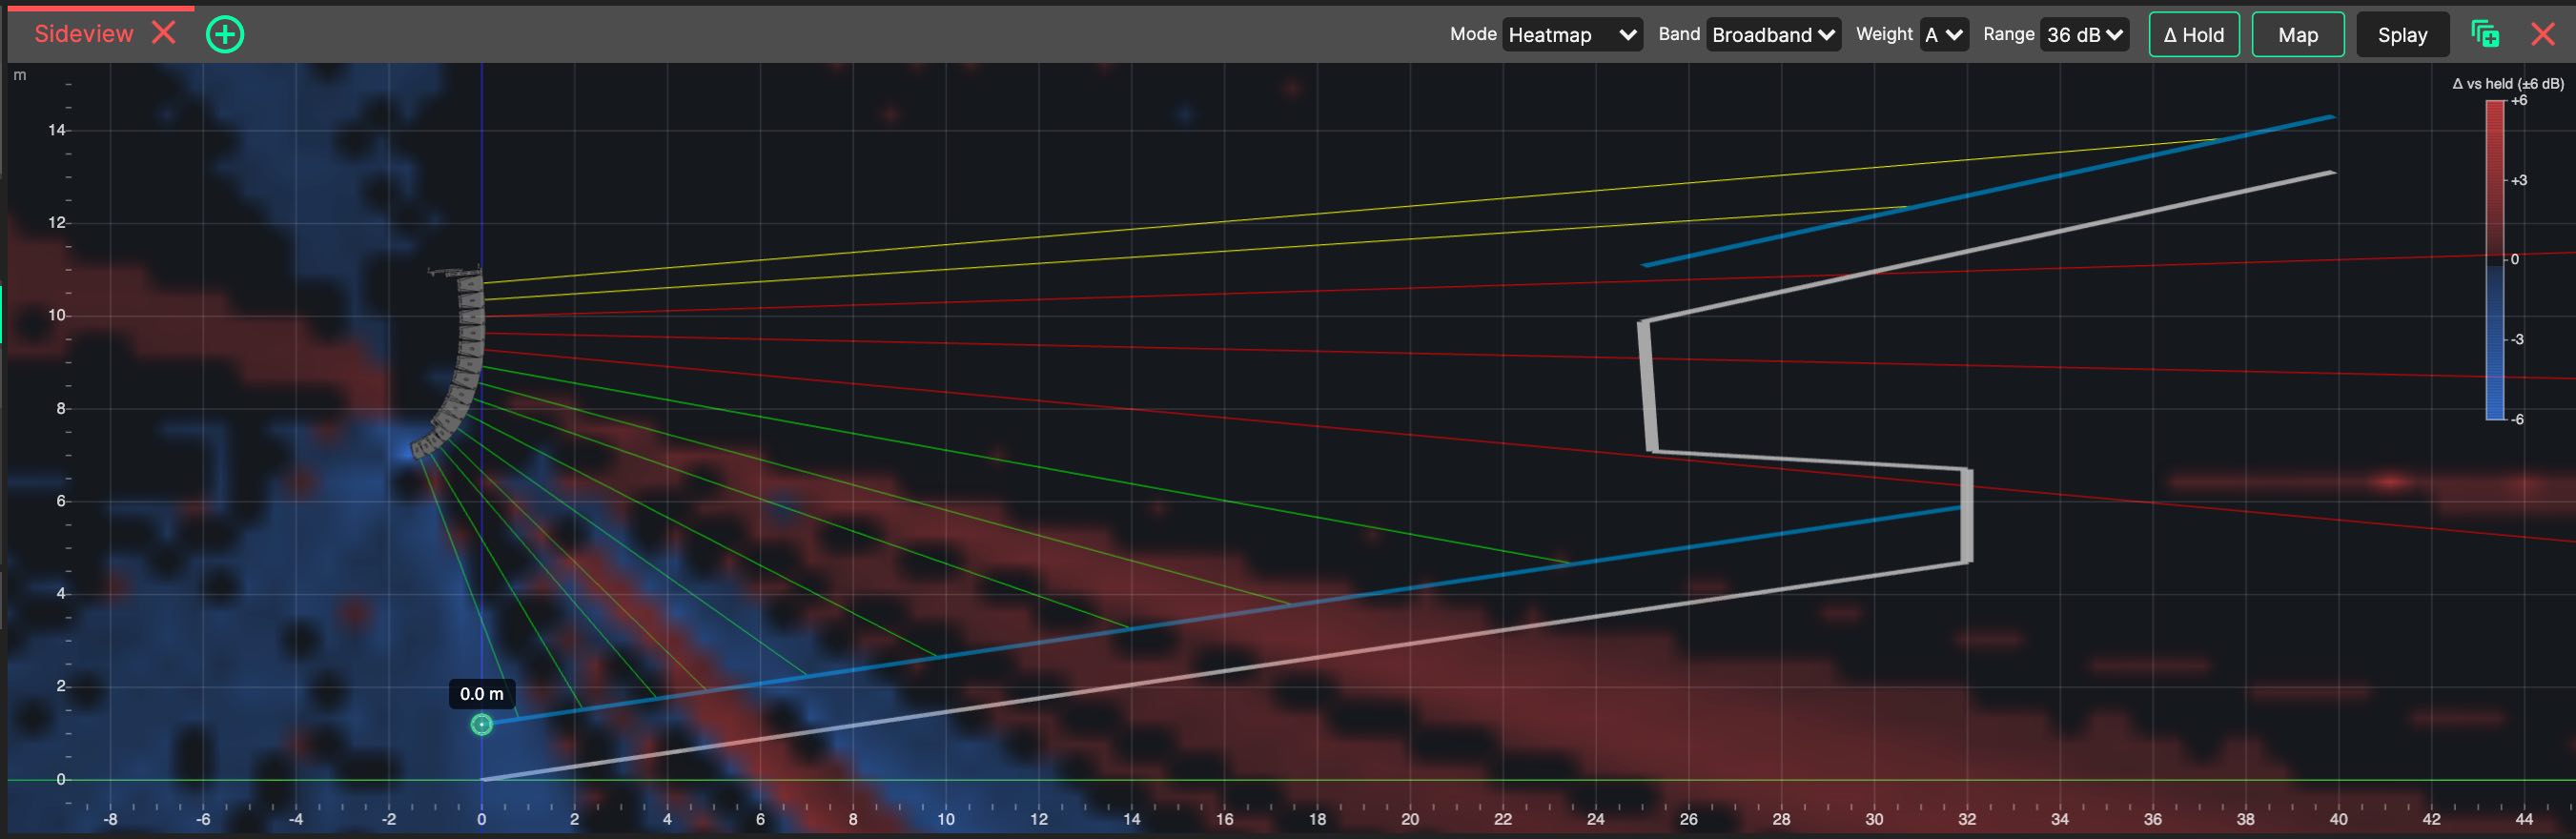The image size is (2576, 839).
Task: Click the 0.0 m distance label
Action: pos(482,694)
